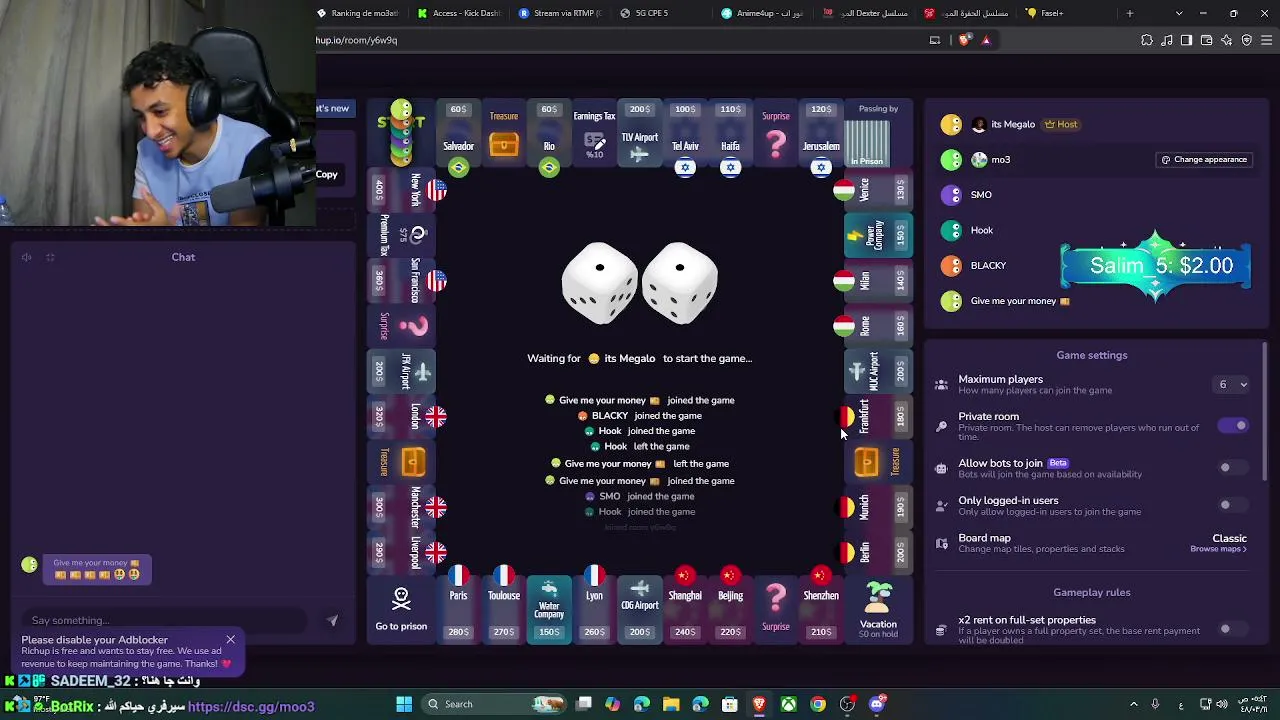Viewport: 1280px width, 720px height.
Task: Click the right dice
Action: coord(680,282)
